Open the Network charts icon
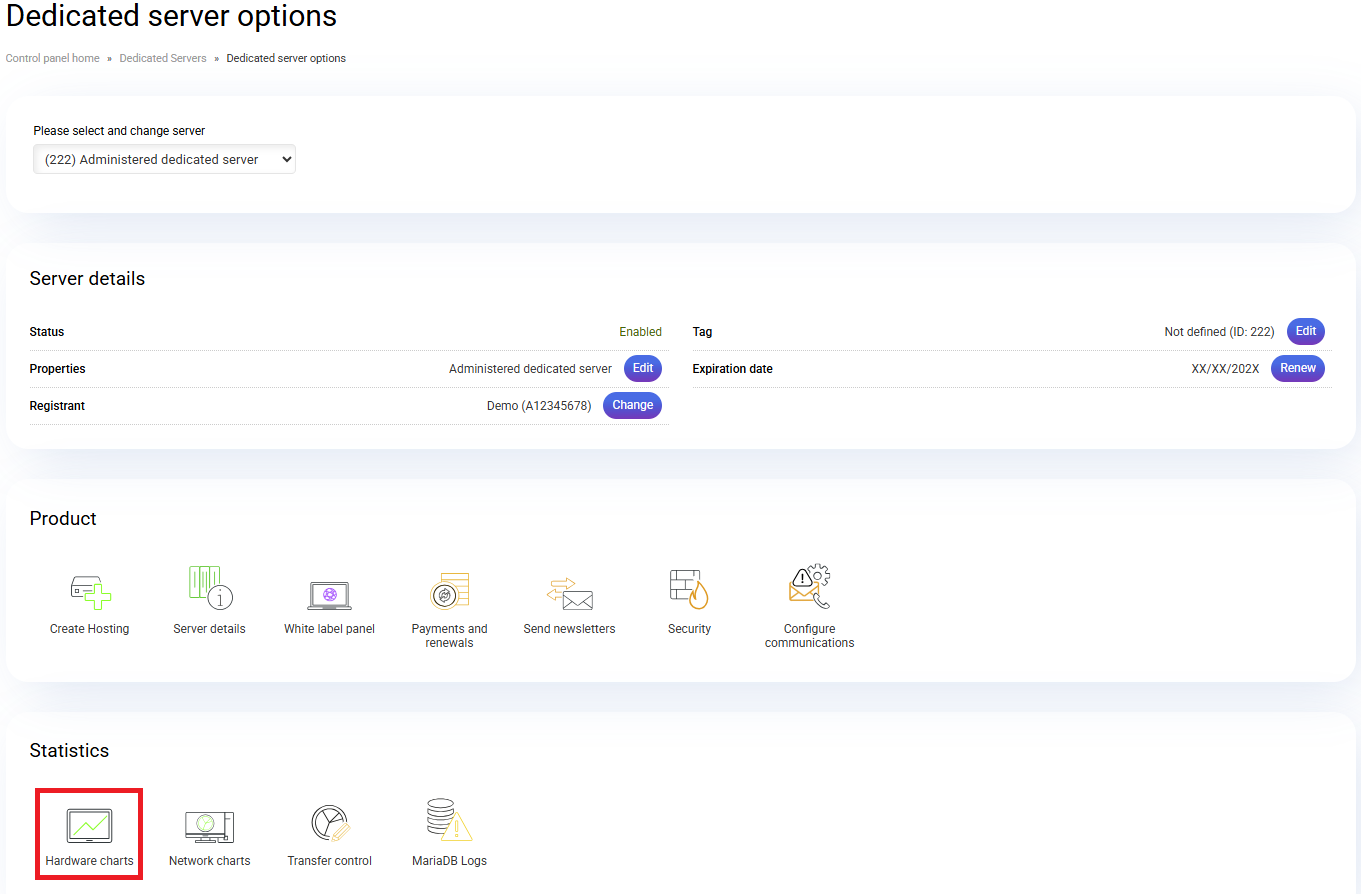Screen dimensions: 1361x894 click(x=209, y=825)
